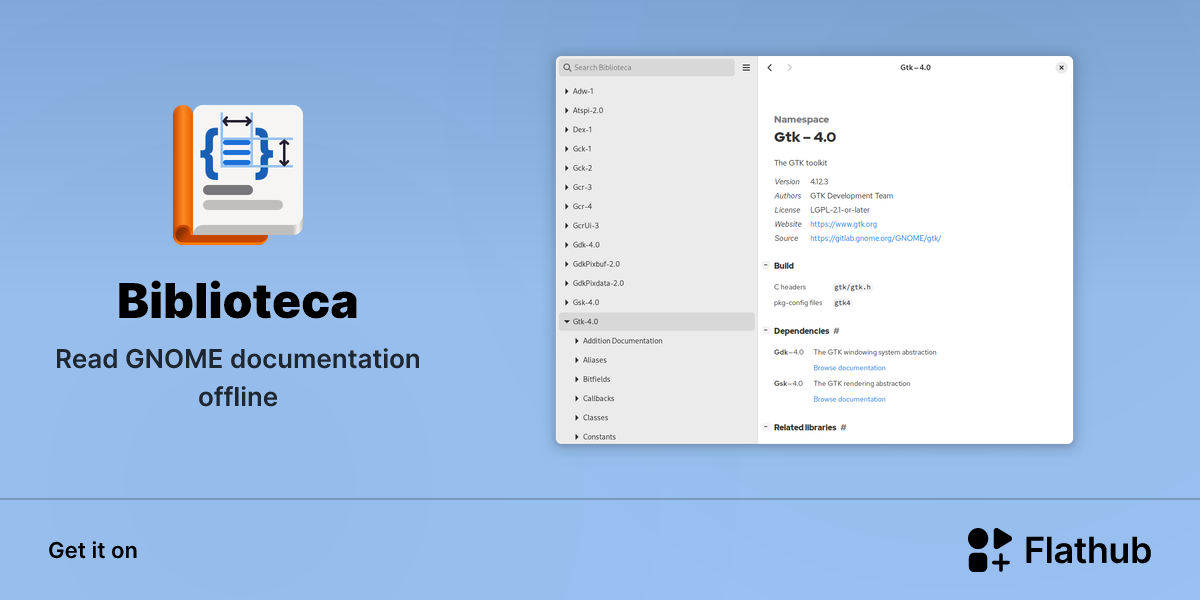Click the Dependencies anchor hash link
Image resolution: width=1200 pixels, height=600 pixels.
[x=836, y=331]
